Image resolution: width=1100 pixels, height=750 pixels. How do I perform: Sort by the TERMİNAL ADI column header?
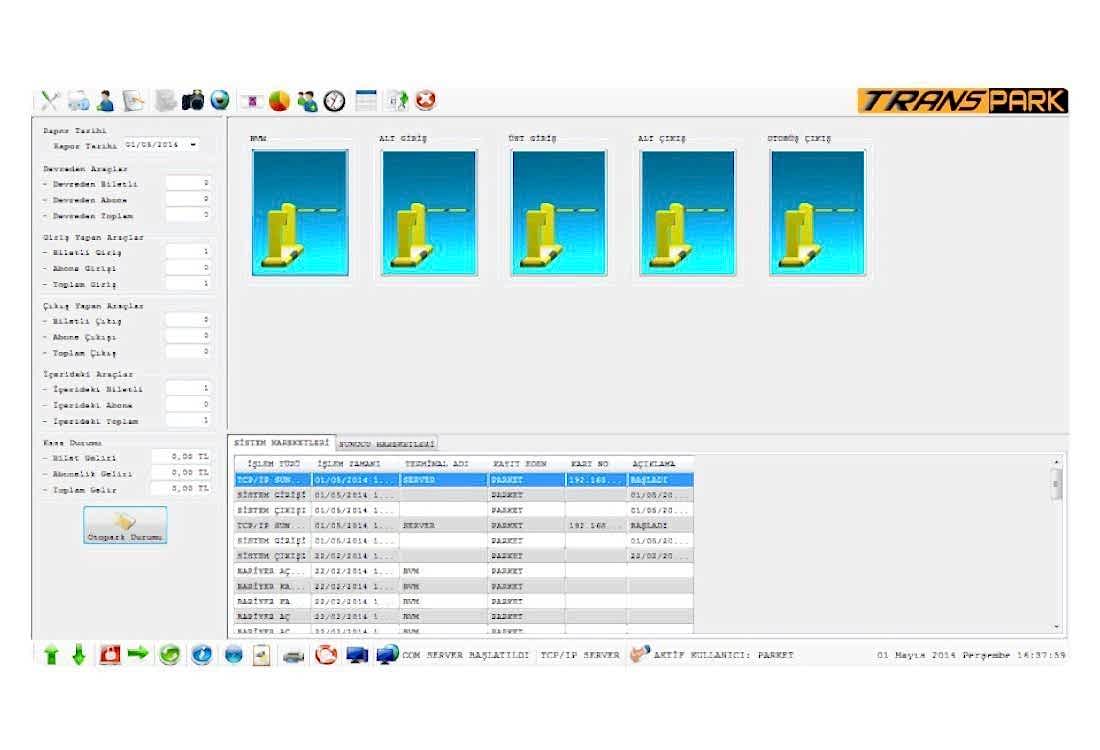443,464
